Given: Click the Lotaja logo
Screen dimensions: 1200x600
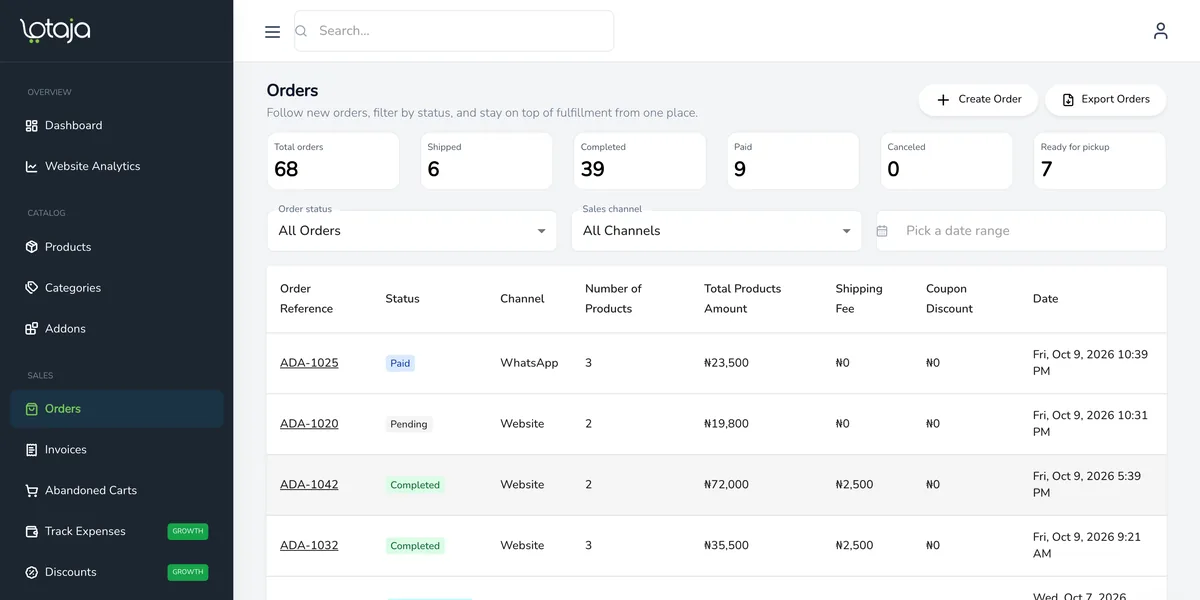Looking at the screenshot, I should (x=55, y=31).
